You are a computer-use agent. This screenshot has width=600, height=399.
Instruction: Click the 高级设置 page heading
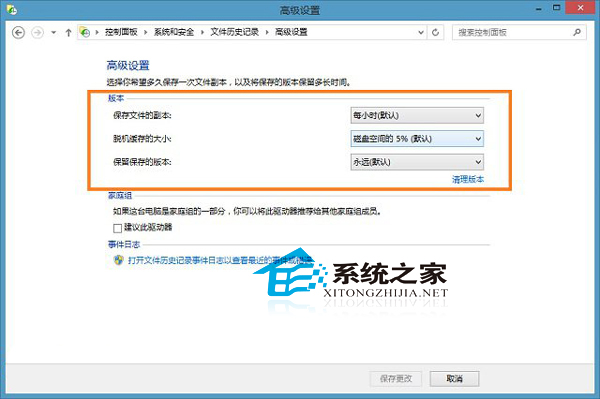tap(128, 65)
